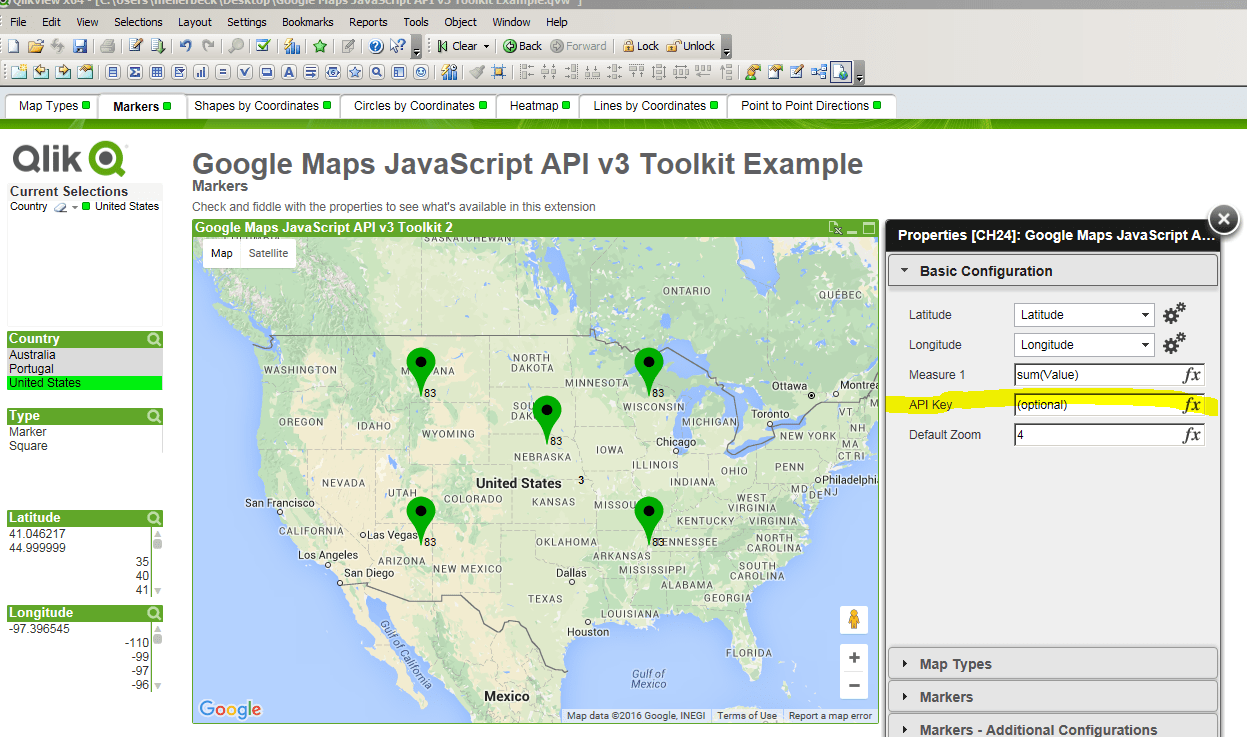Open the Latitude field dropdown
This screenshot has height=737, width=1247.
(1145, 314)
